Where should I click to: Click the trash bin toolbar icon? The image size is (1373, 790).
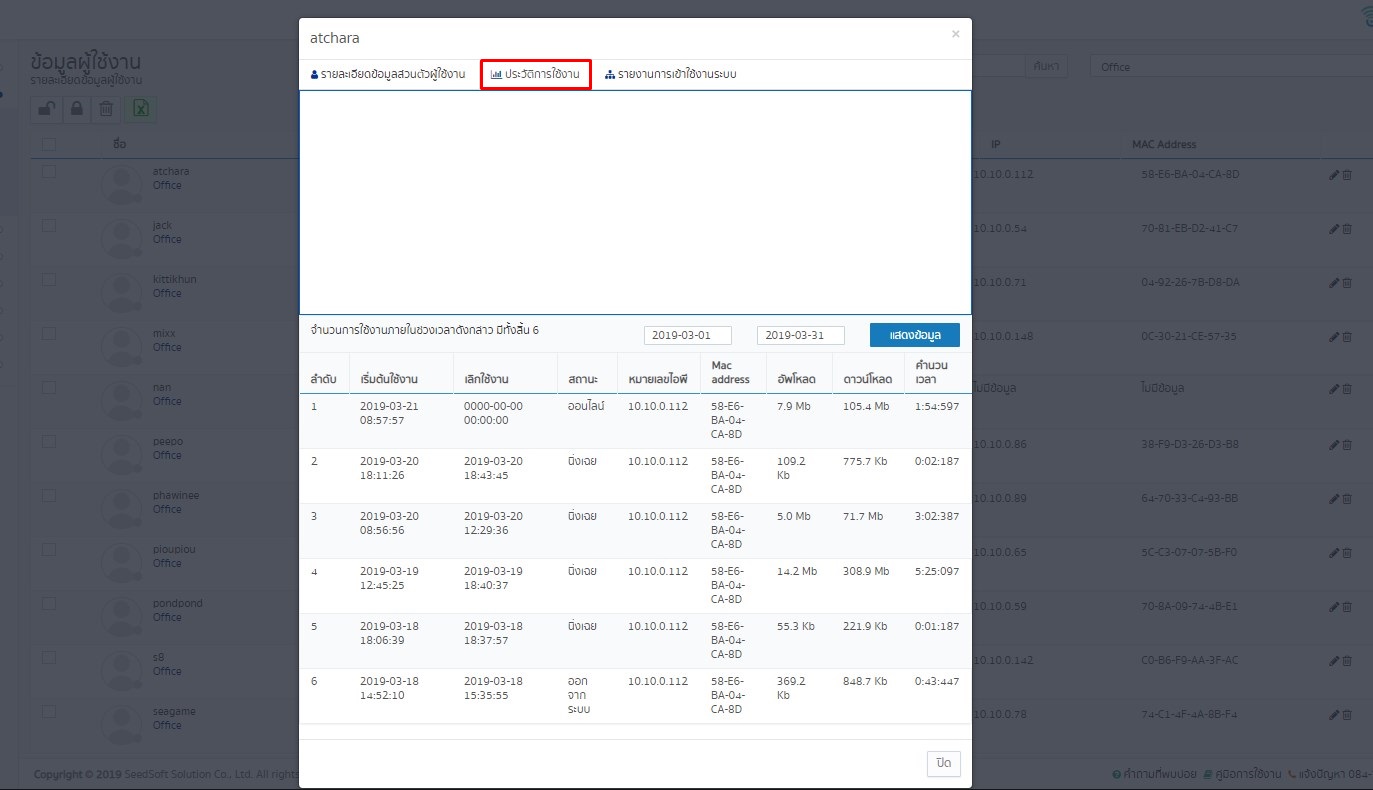tap(105, 110)
